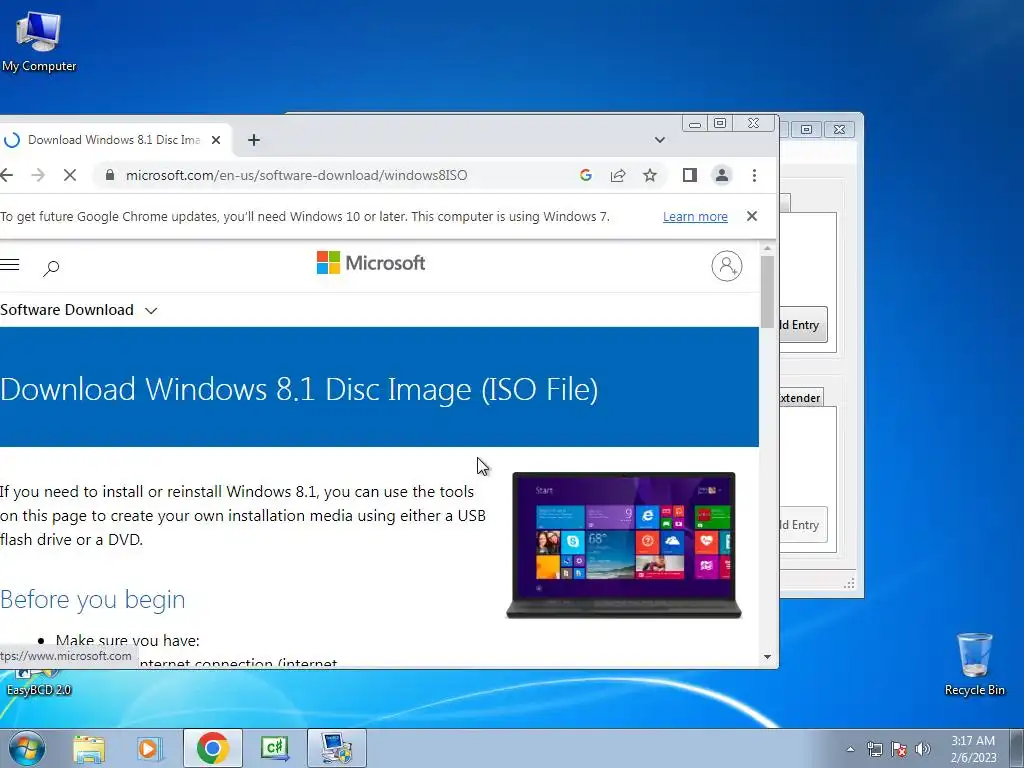Open the C# application taskbar icon
This screenshot has height=768, width=1024.
tap(275, 748)
